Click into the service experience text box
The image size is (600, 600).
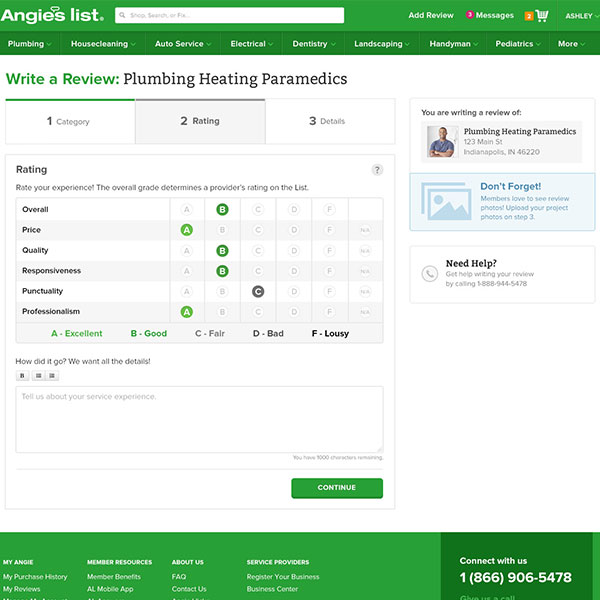(x=199, y=419)
